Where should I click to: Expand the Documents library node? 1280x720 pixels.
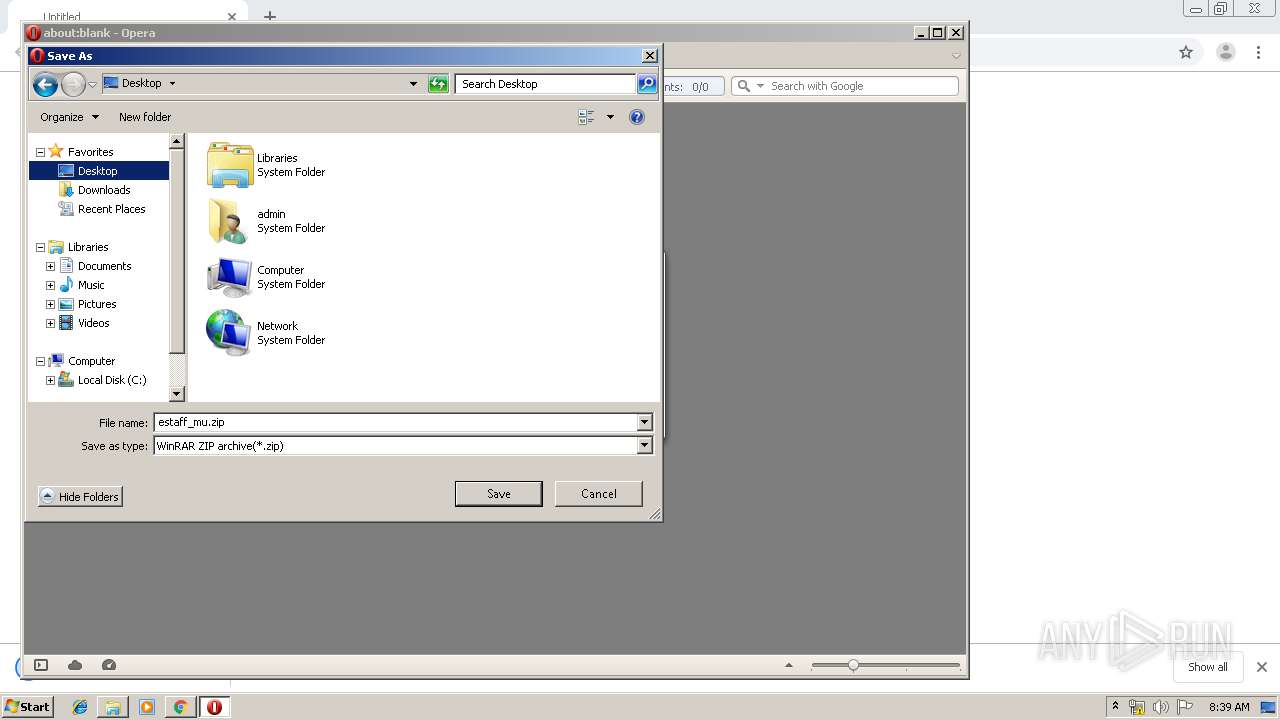click(x=51, y=266)
